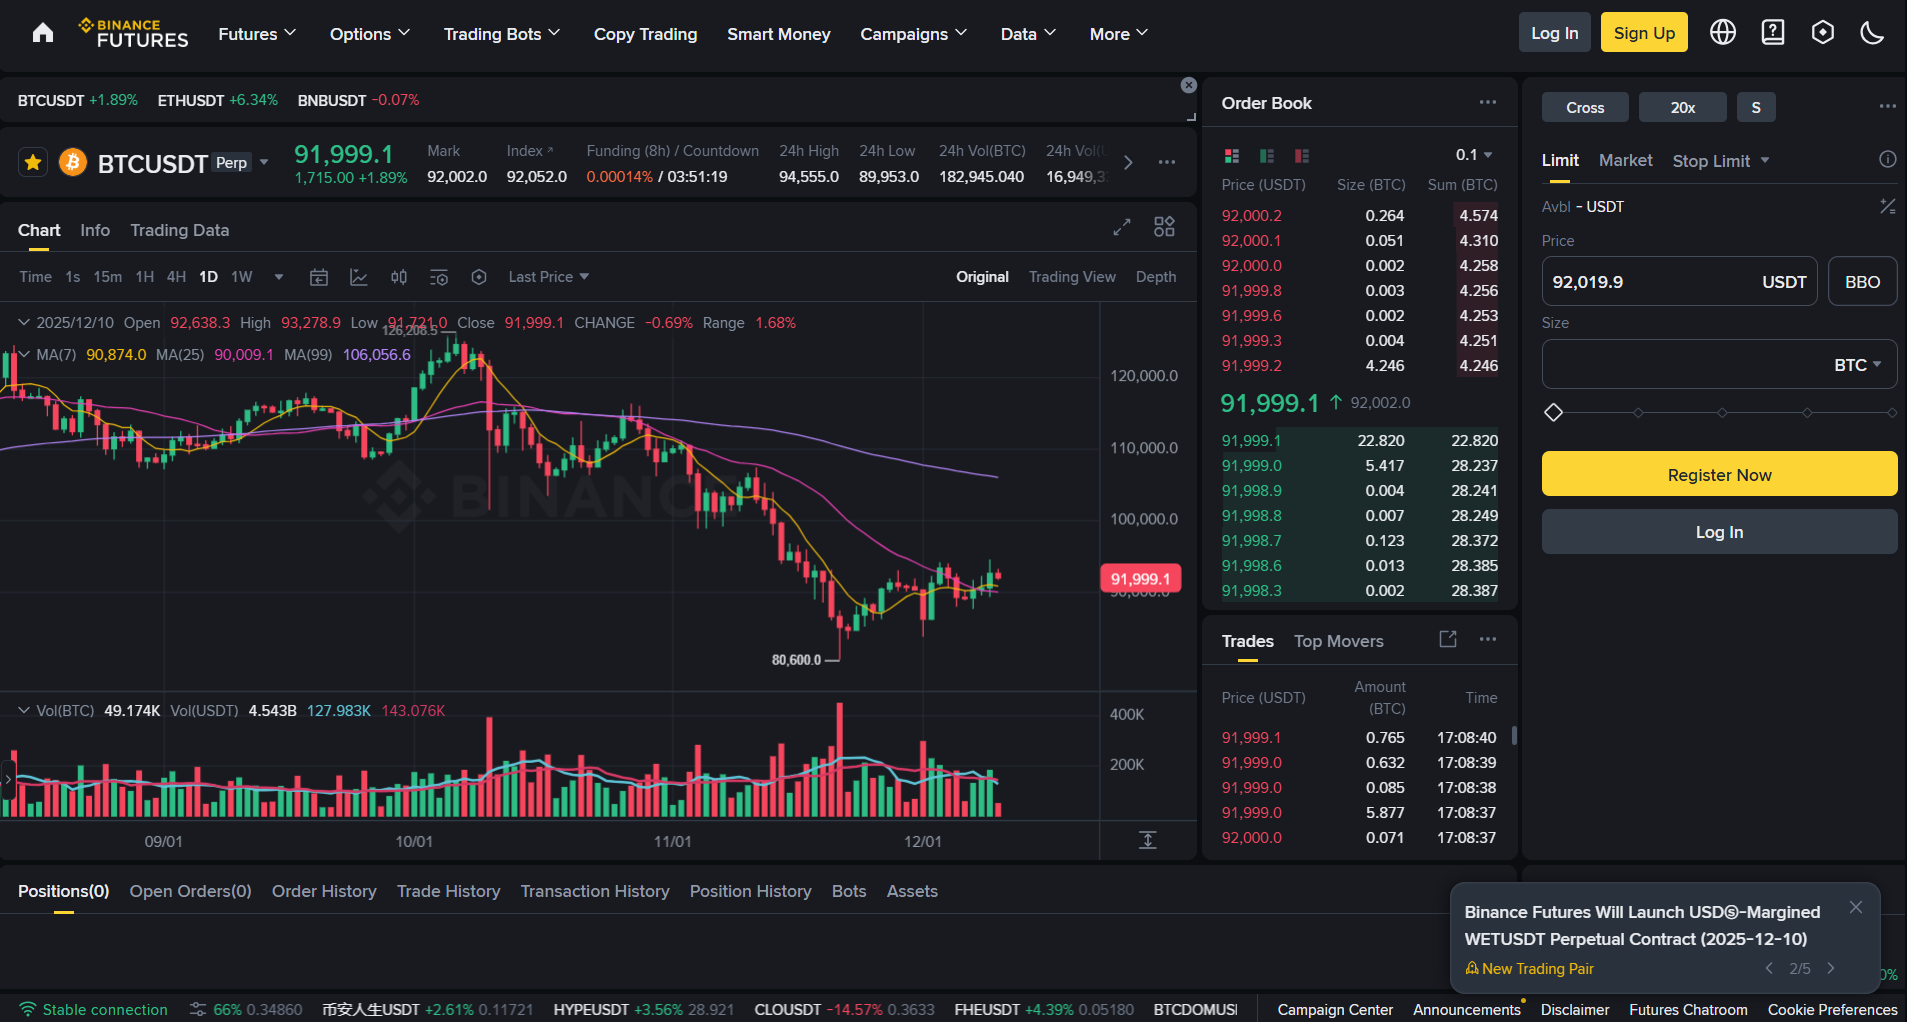Viewport: 1907px width, 1022px height.
Task: Mark BTCUSDT as favorite with the star
Action: click(x=32, y=161)
